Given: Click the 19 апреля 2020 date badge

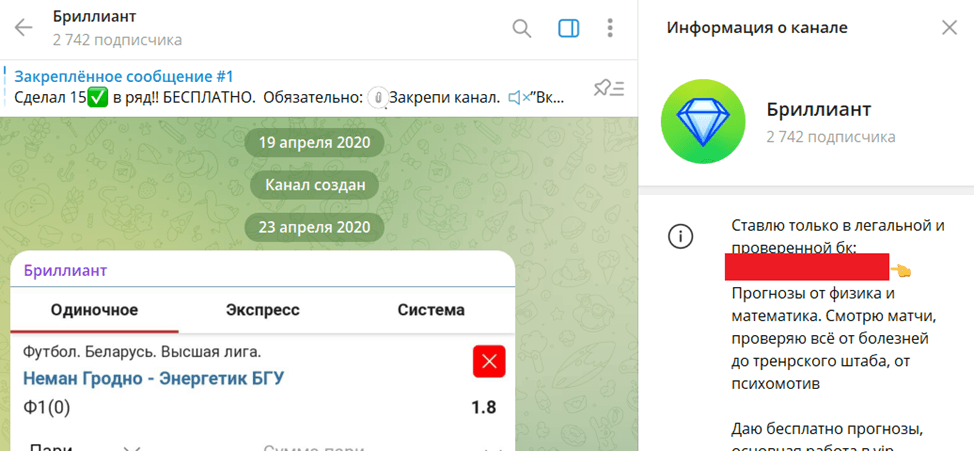Looking at the screenshot, I should 314,143.
